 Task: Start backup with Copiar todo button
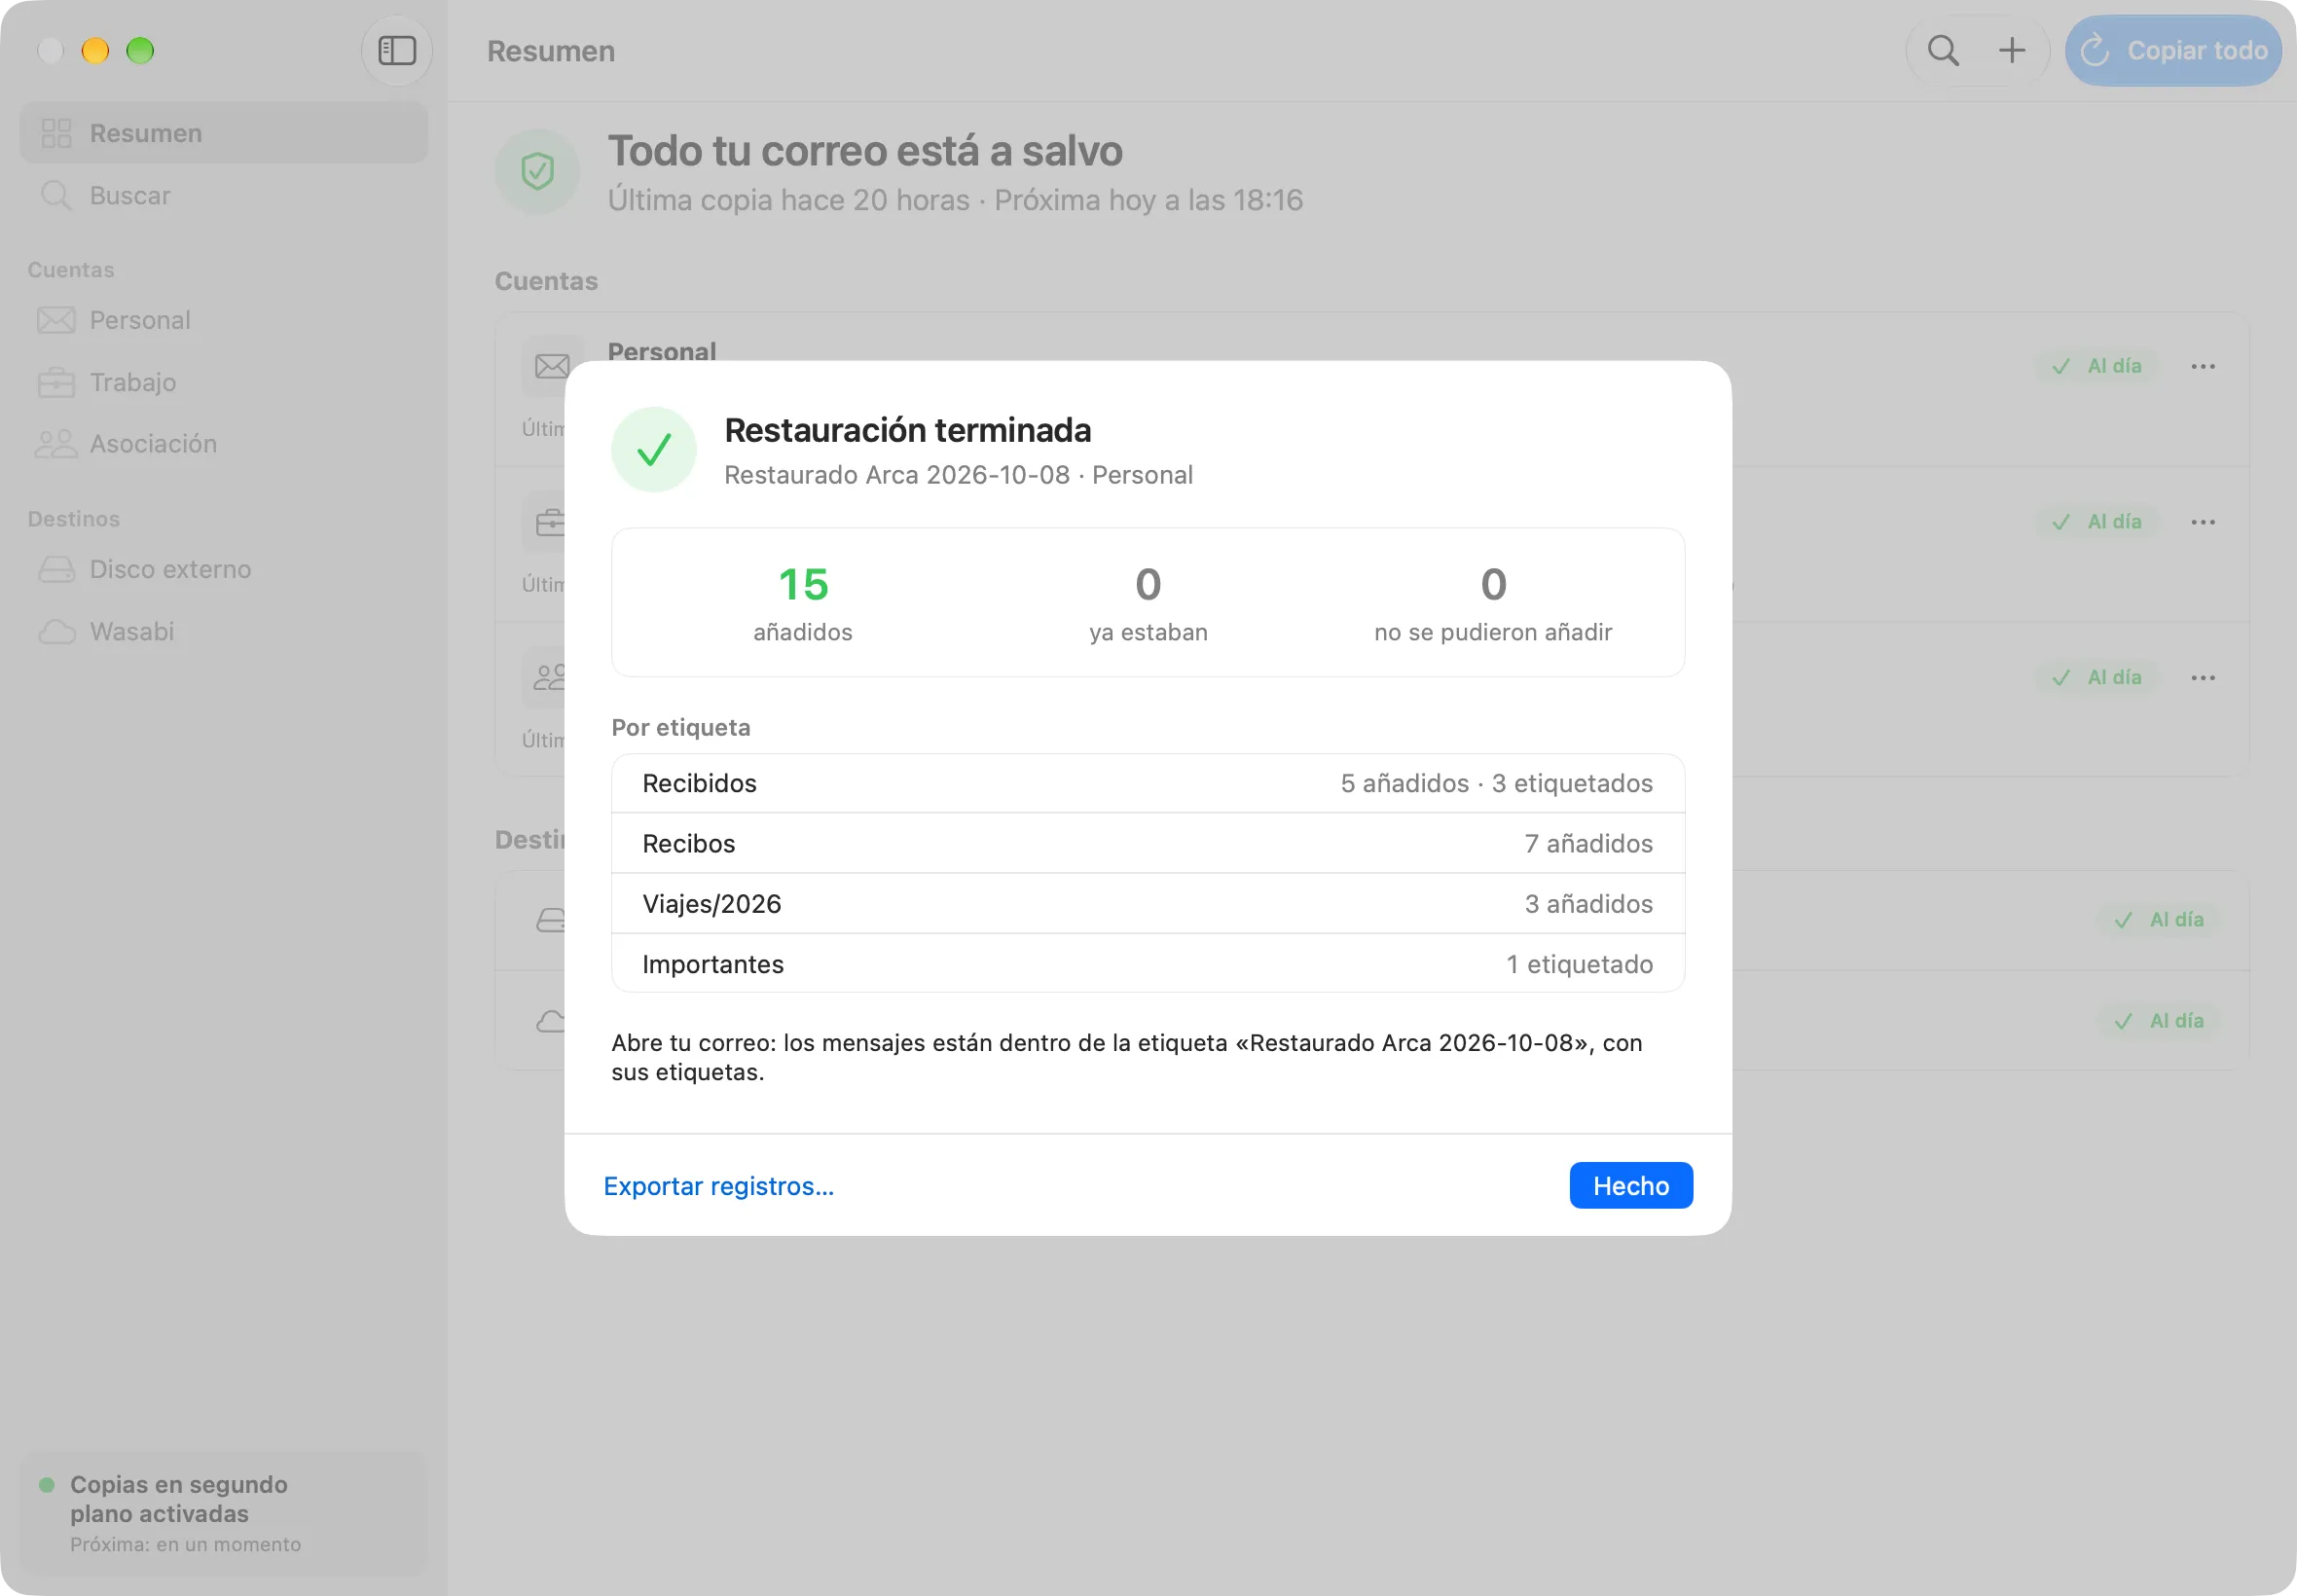(x=2173, y=50)
